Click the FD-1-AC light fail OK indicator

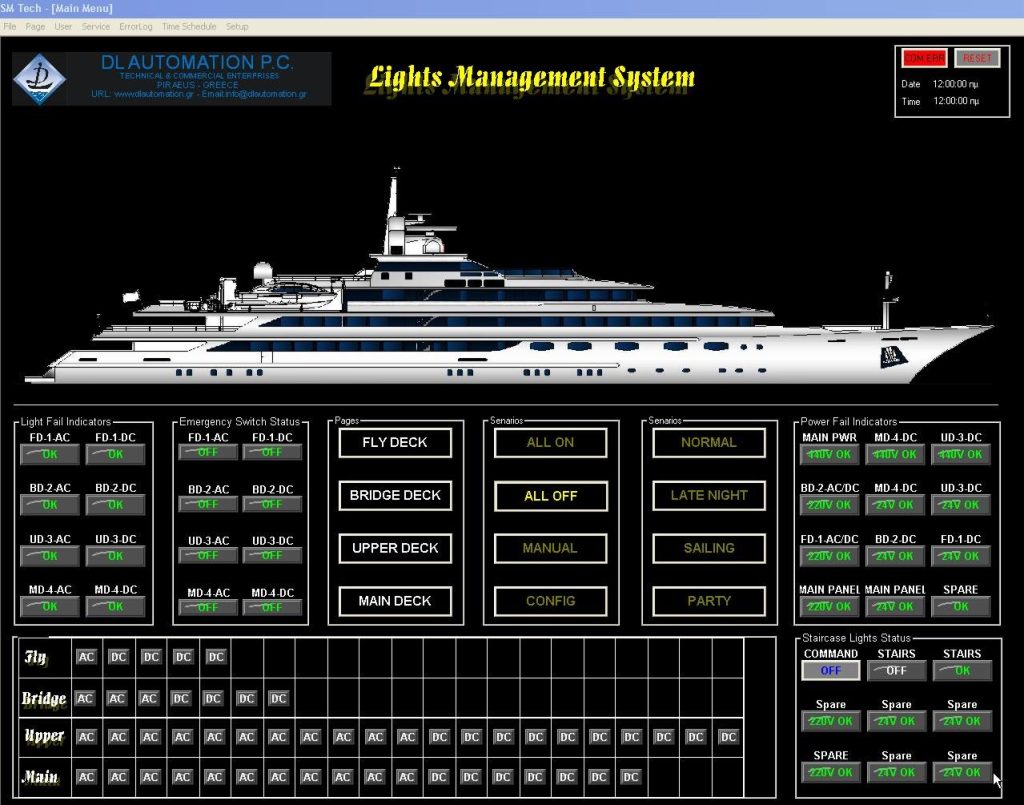(50, 454)
